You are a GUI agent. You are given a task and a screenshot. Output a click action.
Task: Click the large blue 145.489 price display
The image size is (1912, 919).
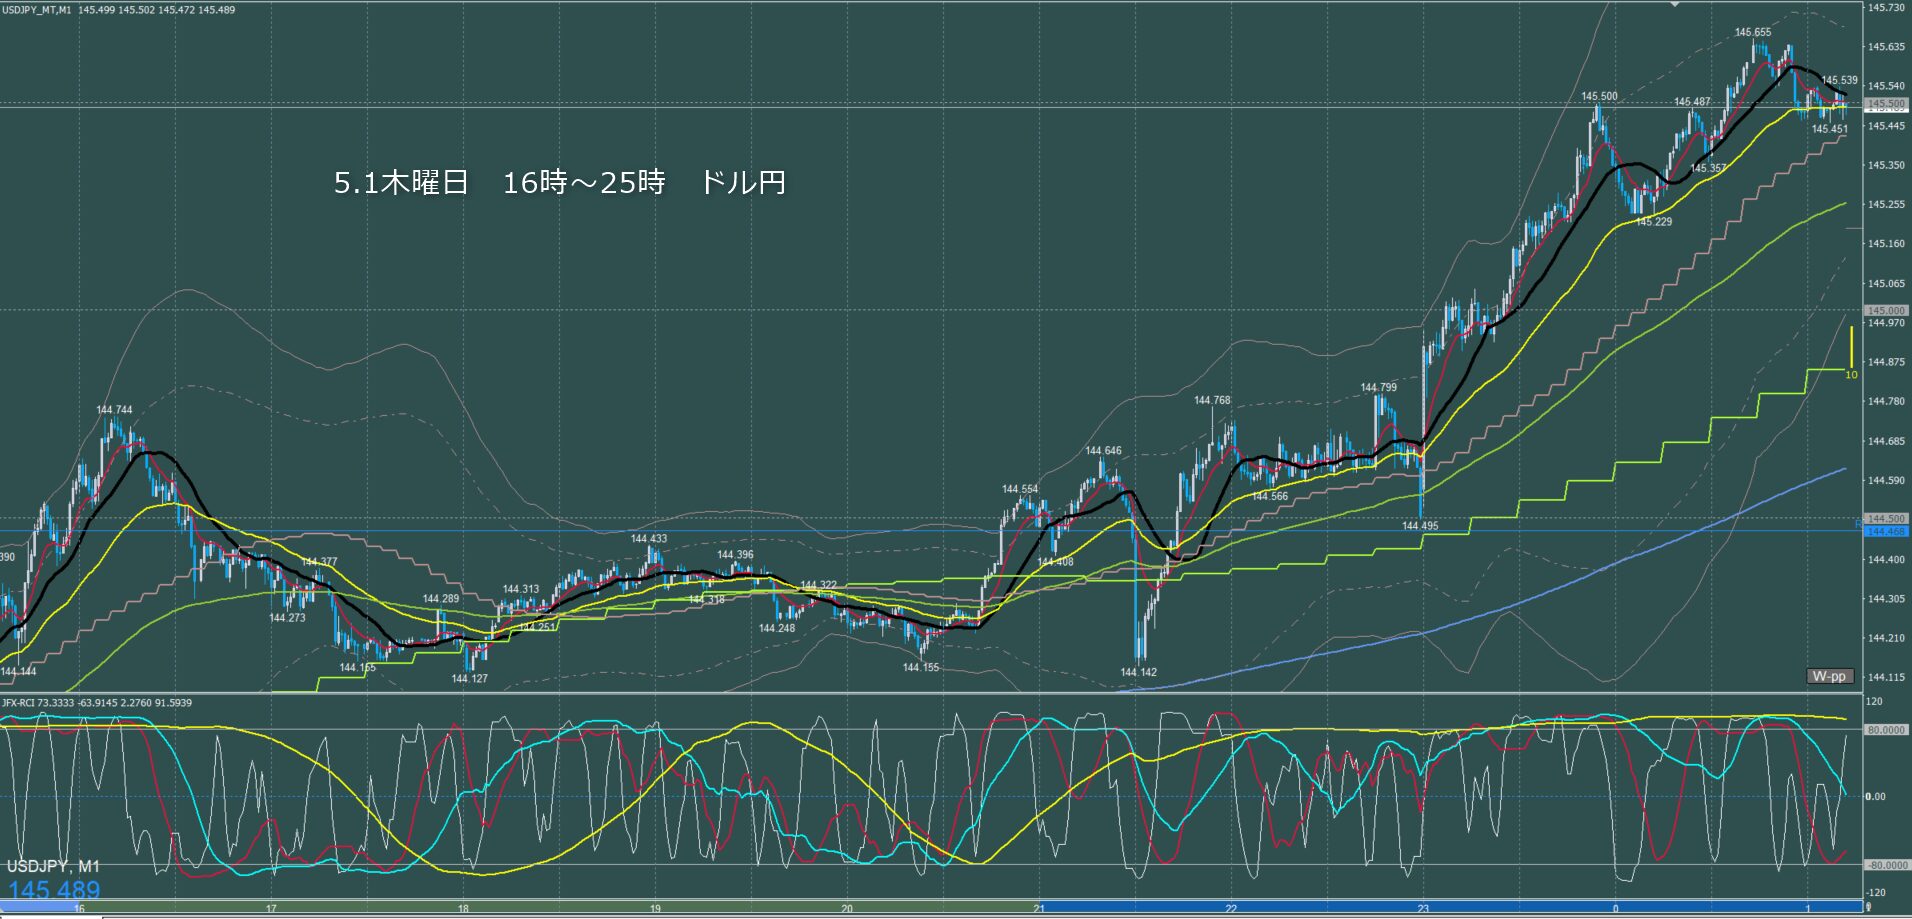click(54, 890)
